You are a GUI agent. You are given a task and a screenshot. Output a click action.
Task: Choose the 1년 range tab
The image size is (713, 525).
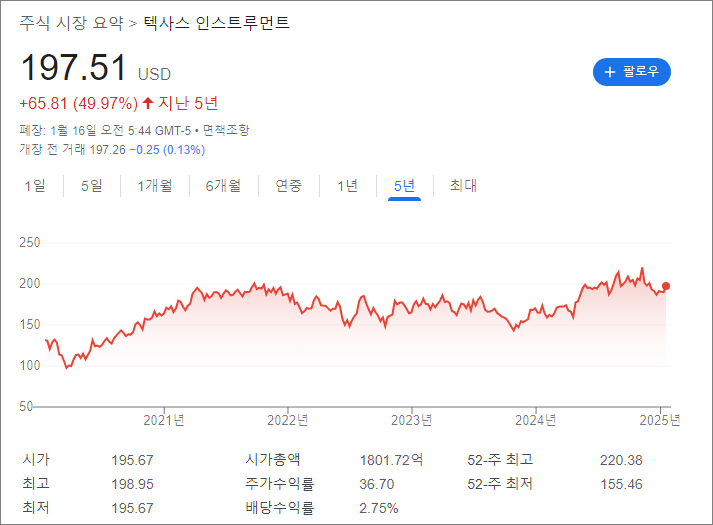(347, 185)
